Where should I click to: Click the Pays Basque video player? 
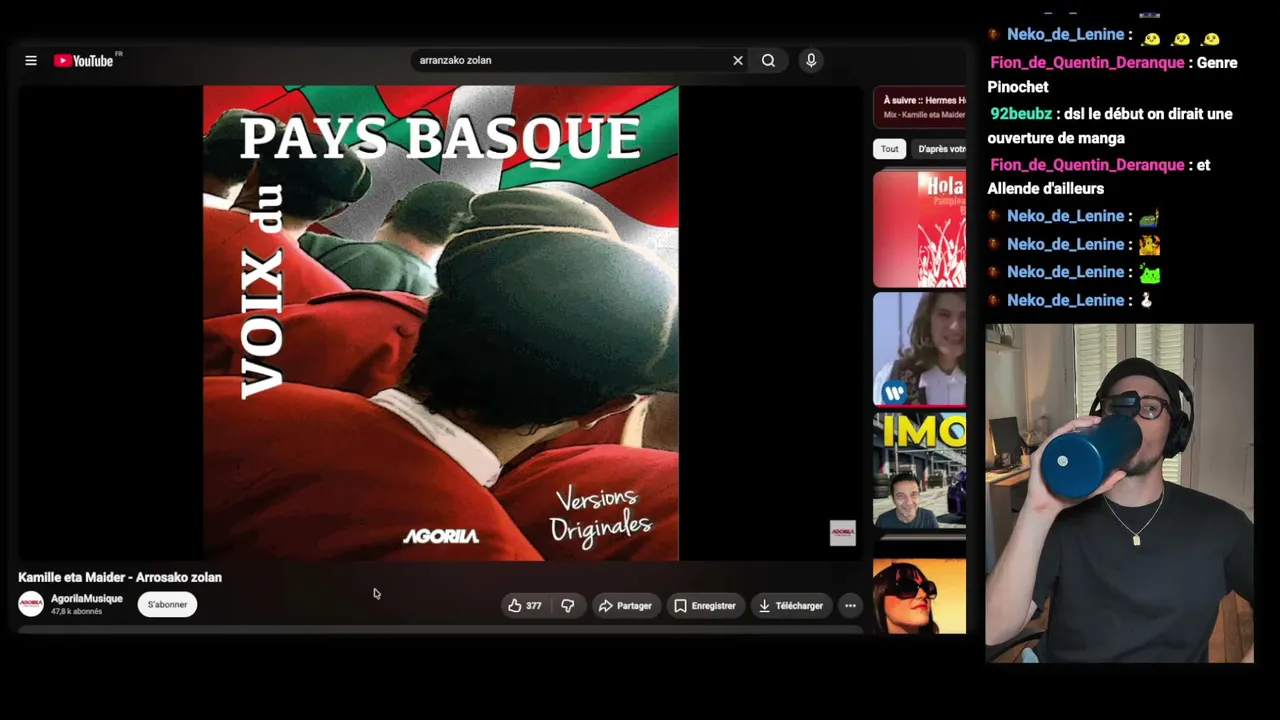[441, 322]
